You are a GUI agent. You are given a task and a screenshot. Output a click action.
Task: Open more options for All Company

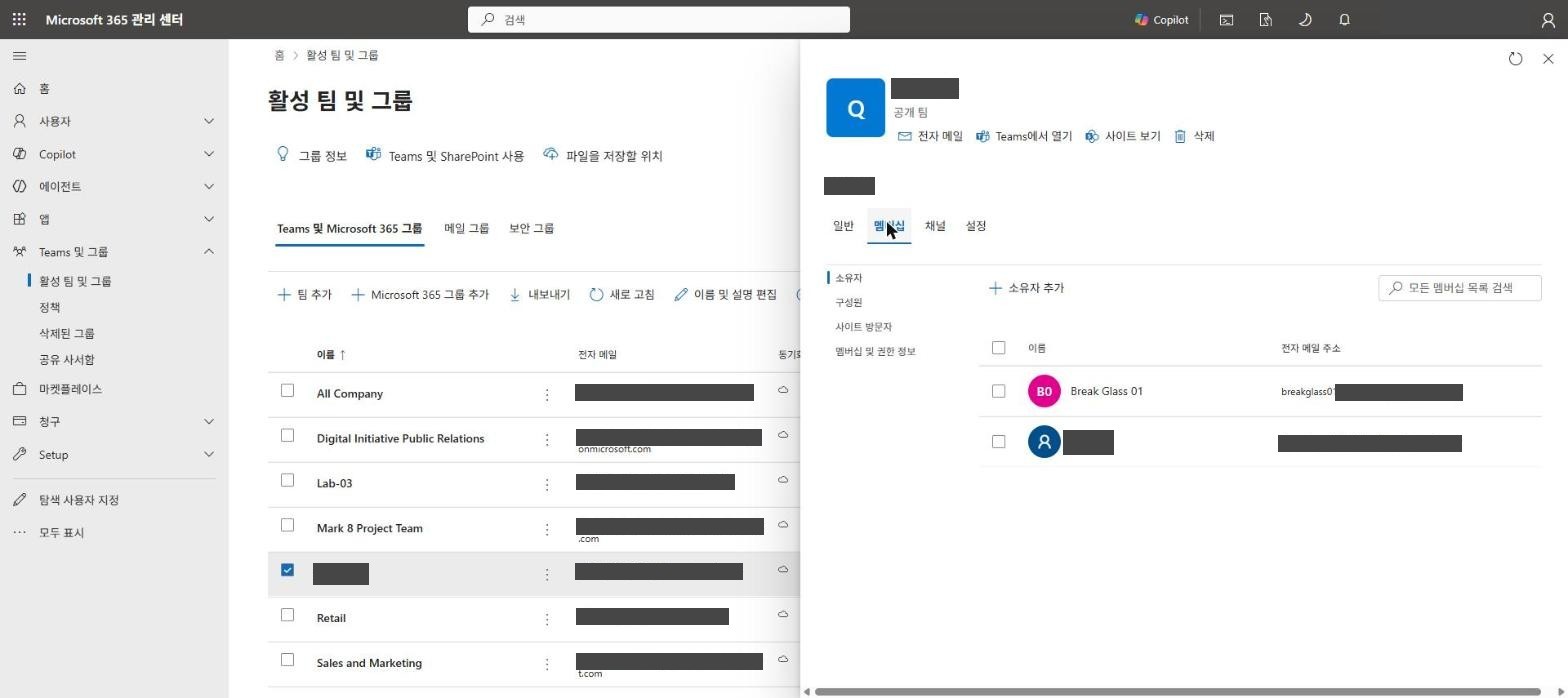pyautogui.click(x=547, y=395)
